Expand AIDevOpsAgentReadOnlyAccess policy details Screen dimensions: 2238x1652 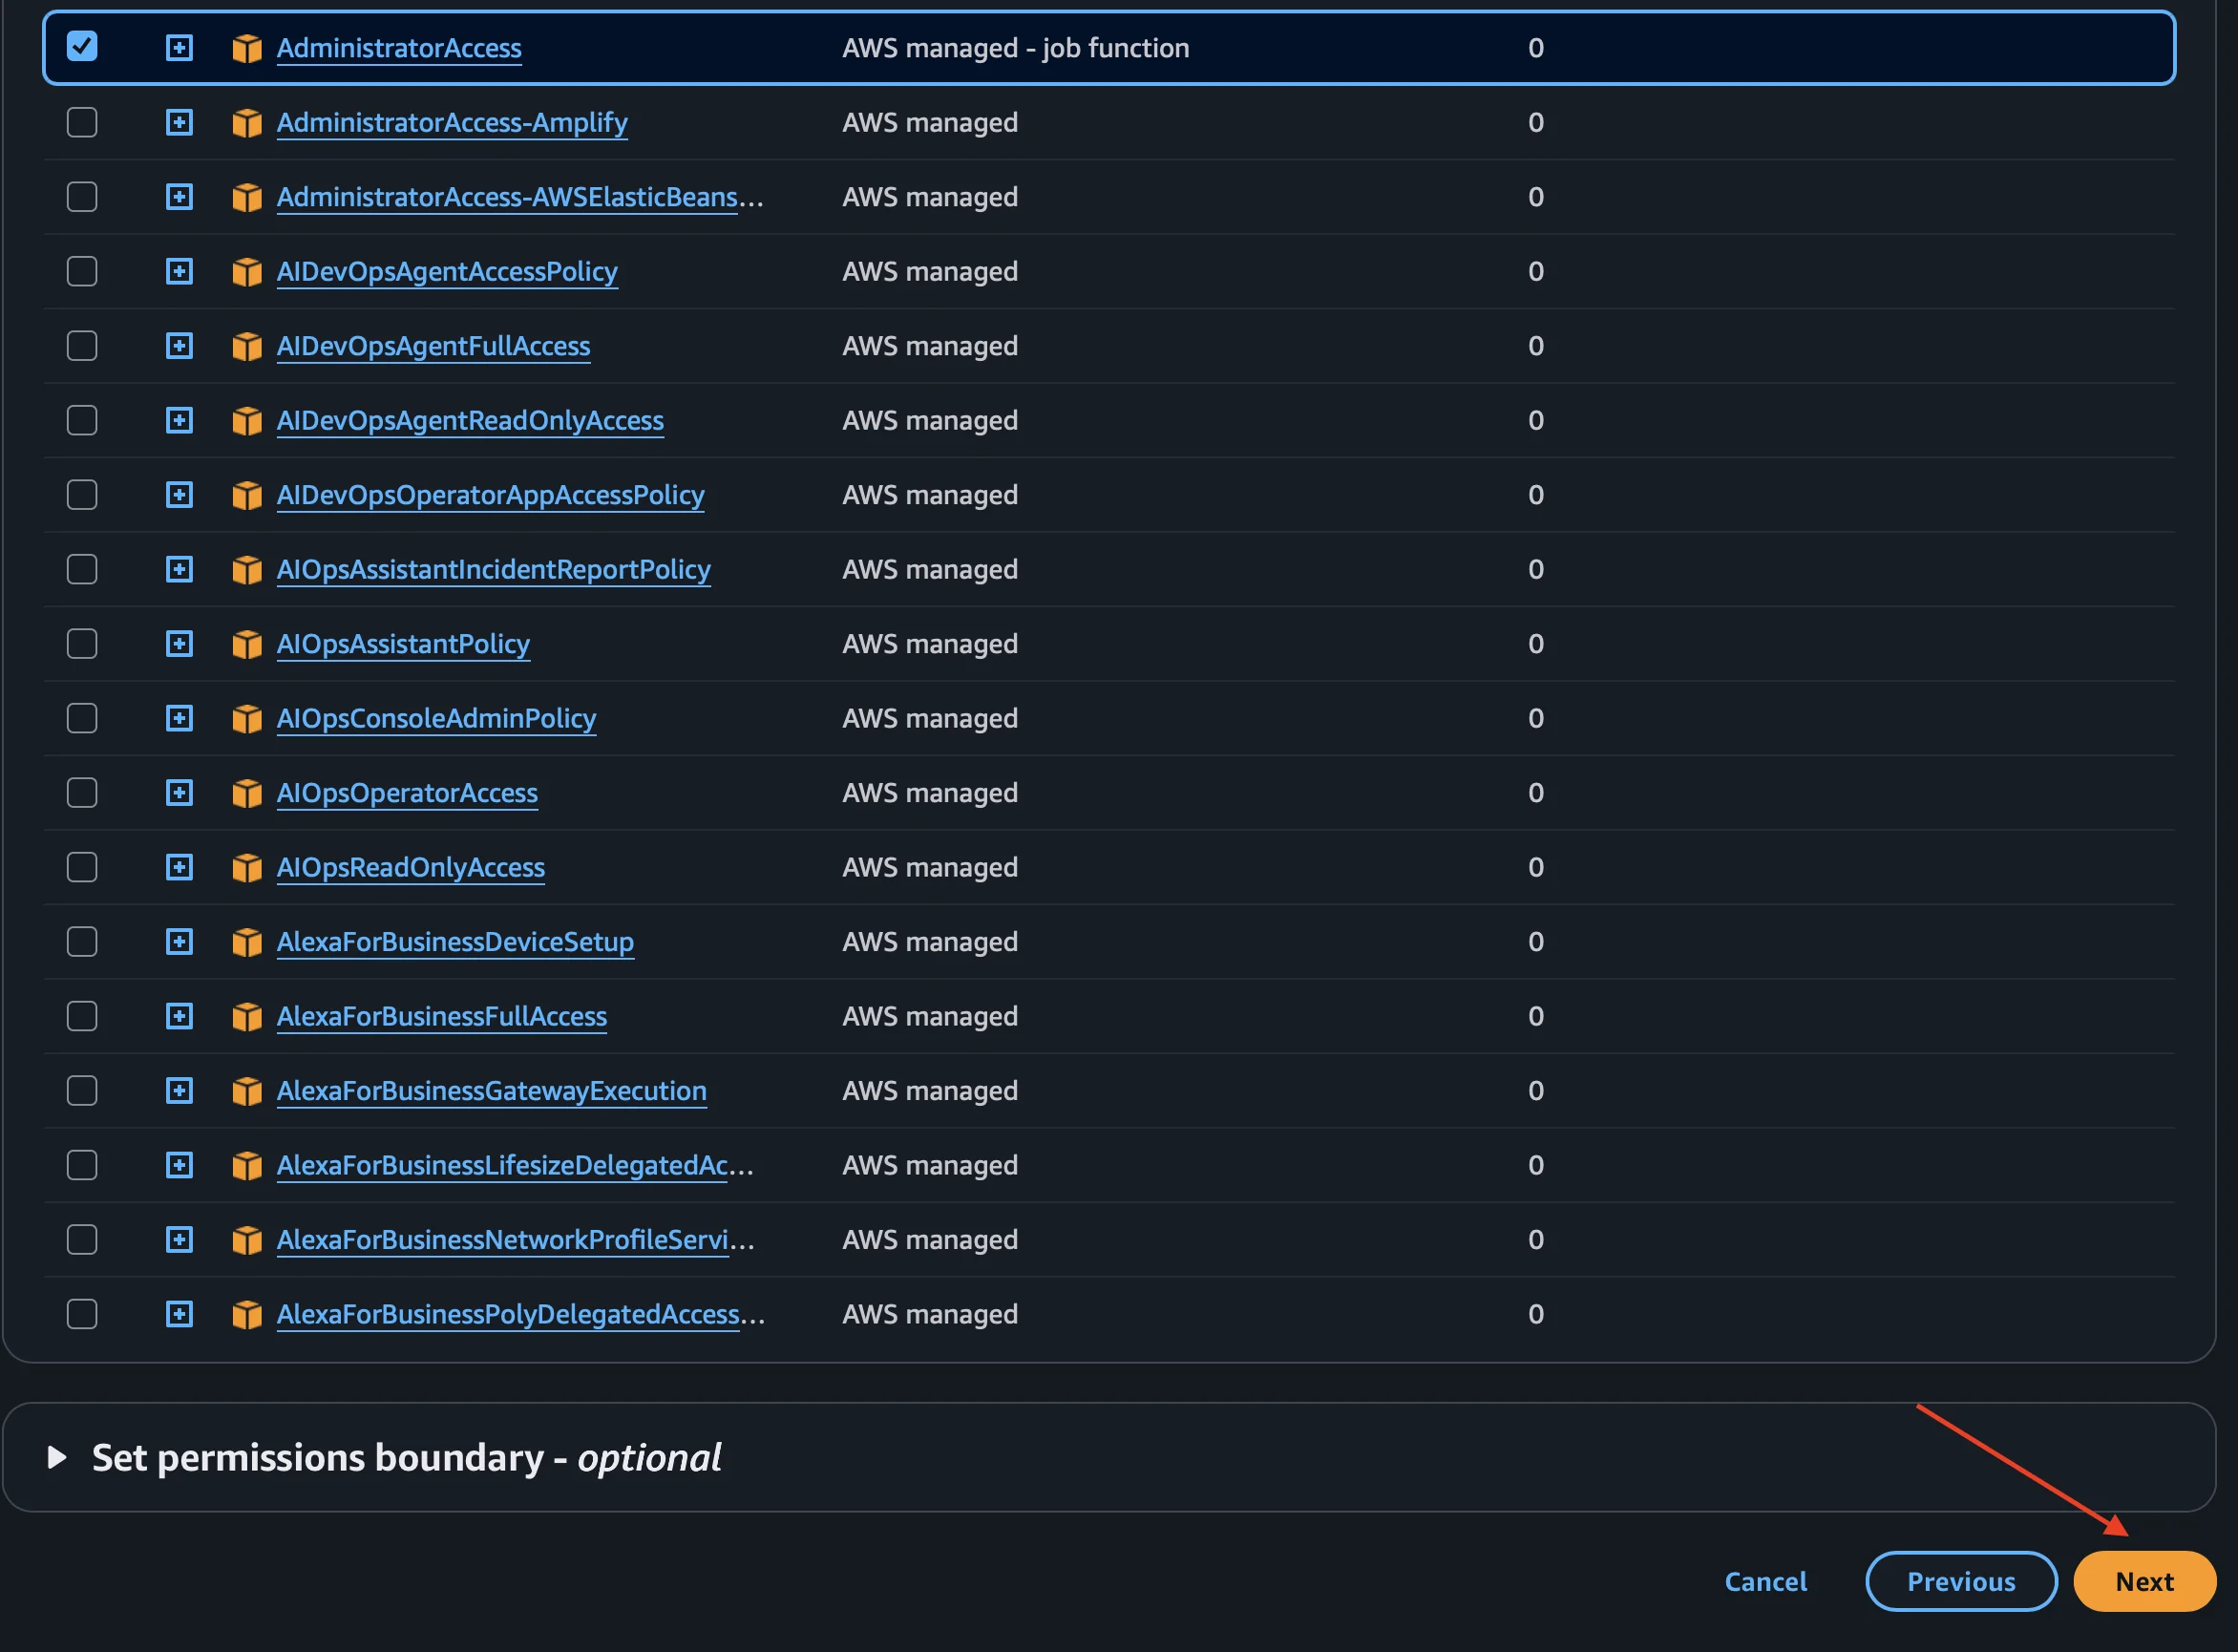coord(179,420)
